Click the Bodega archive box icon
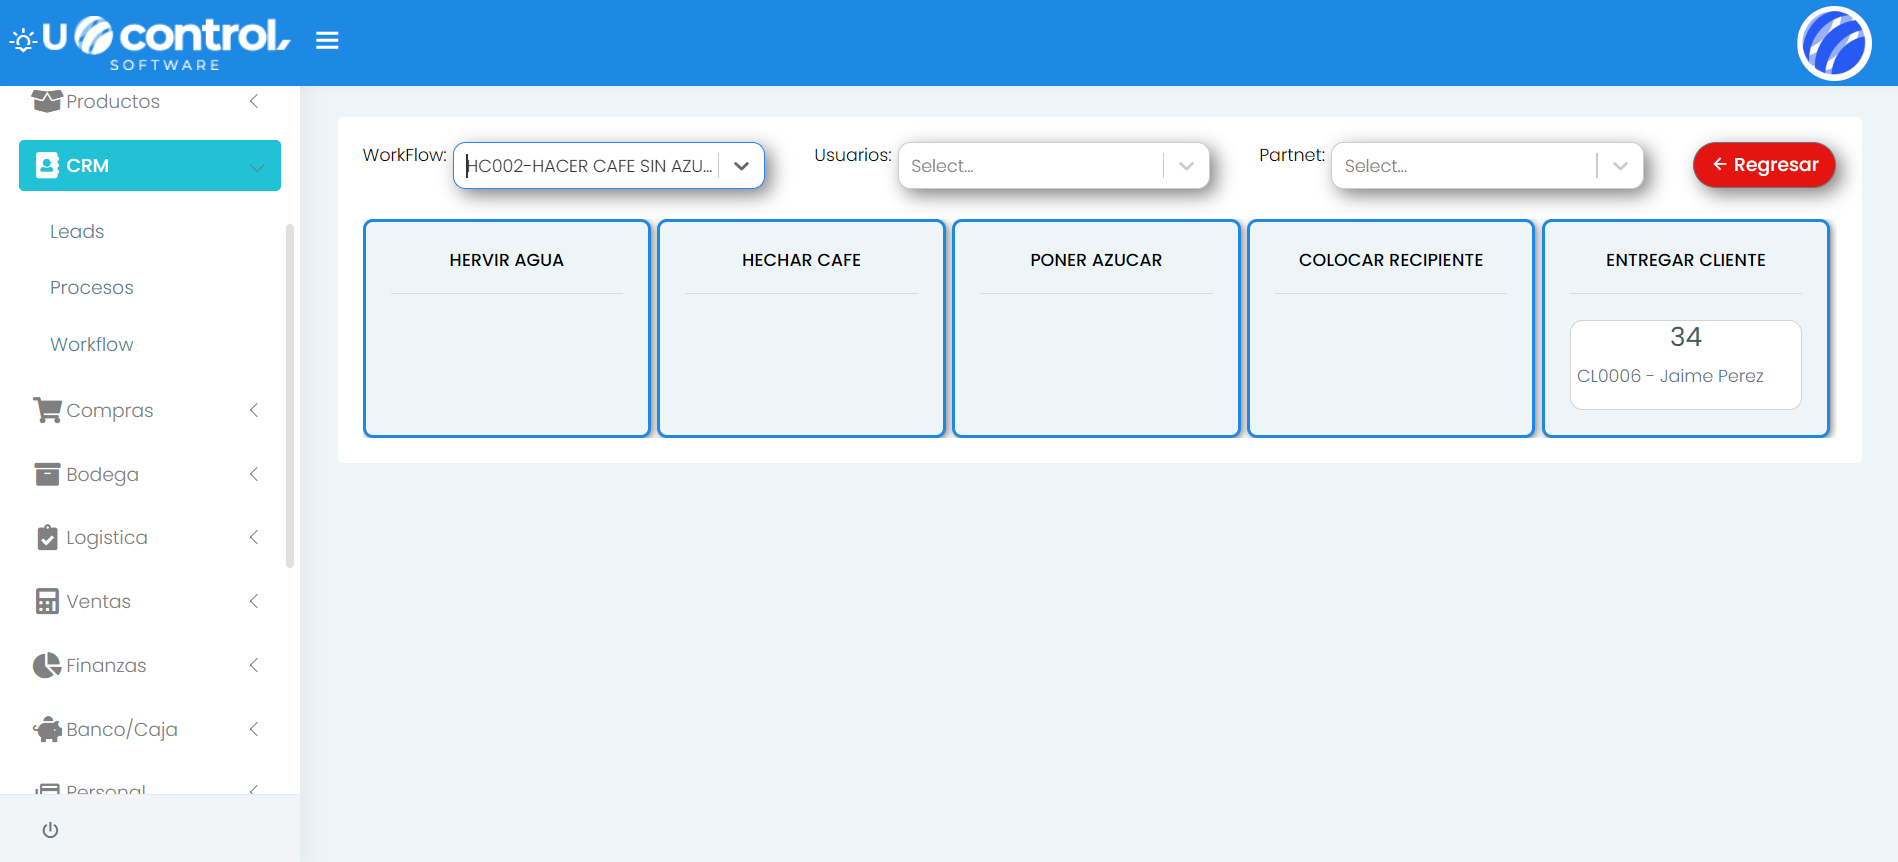Viewport: 1898px width, 862px height. point(47,474)
